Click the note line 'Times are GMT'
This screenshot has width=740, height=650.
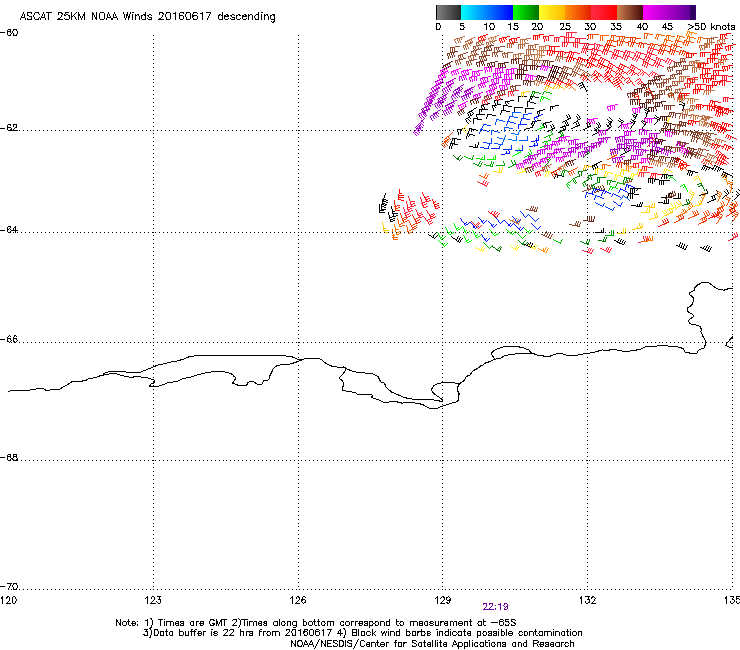click(192, 623)
